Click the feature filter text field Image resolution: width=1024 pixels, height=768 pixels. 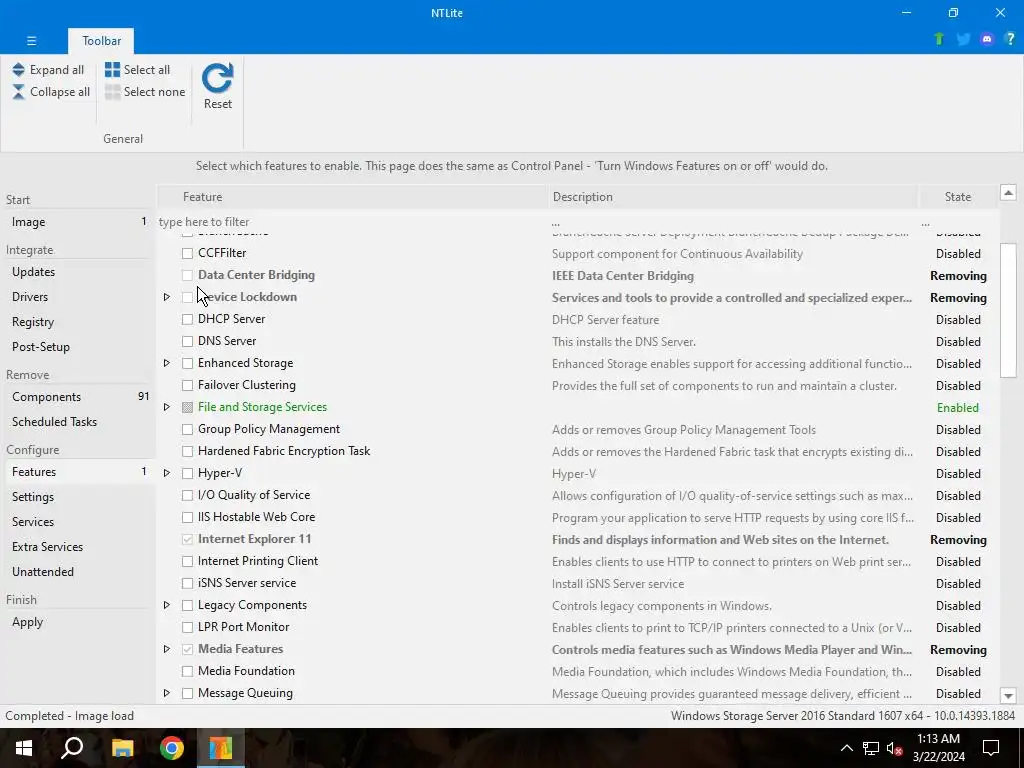click(351, 222)
